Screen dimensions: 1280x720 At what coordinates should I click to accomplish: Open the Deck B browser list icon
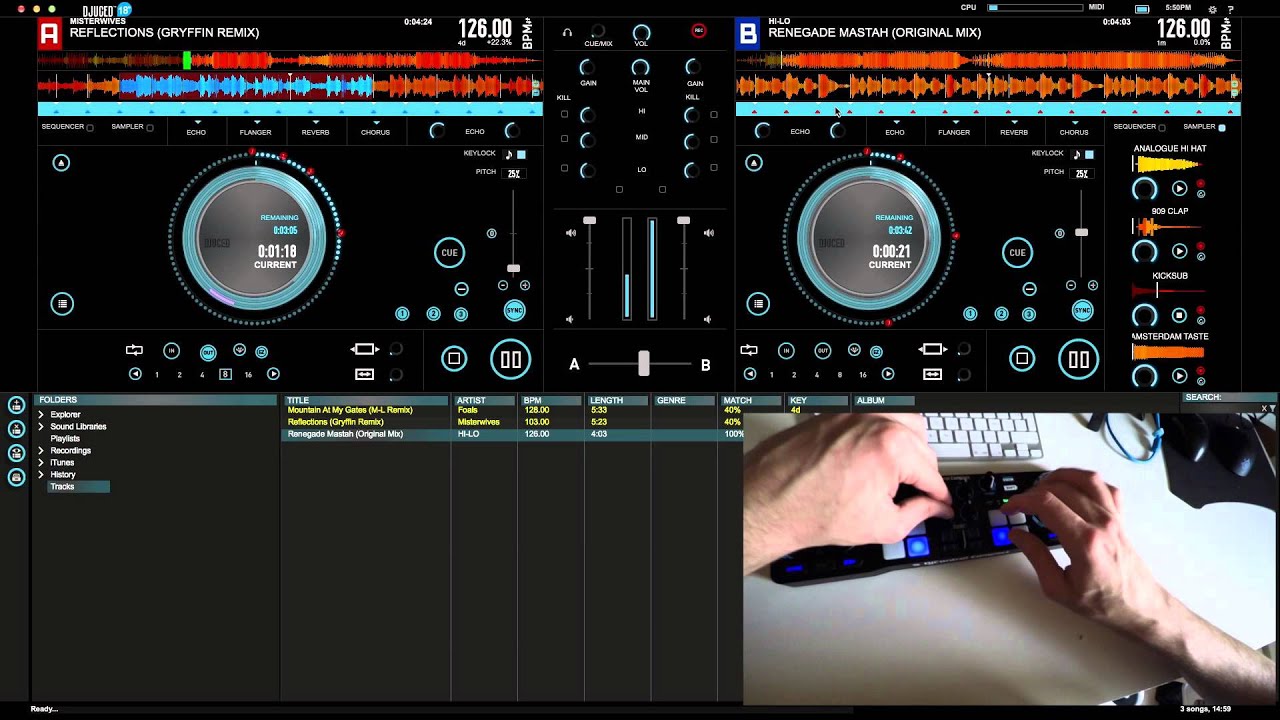(x=758, y=304)
